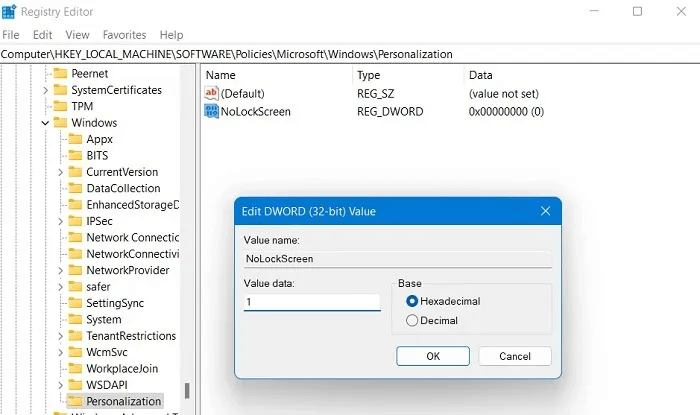Click the registry path address bar

350,54
